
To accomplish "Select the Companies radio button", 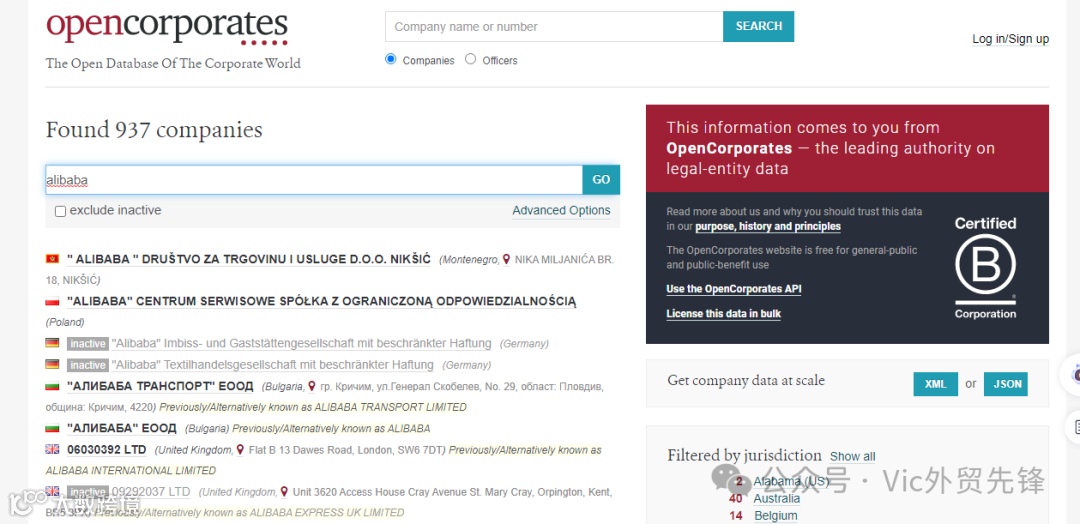I will click(391, 59).
